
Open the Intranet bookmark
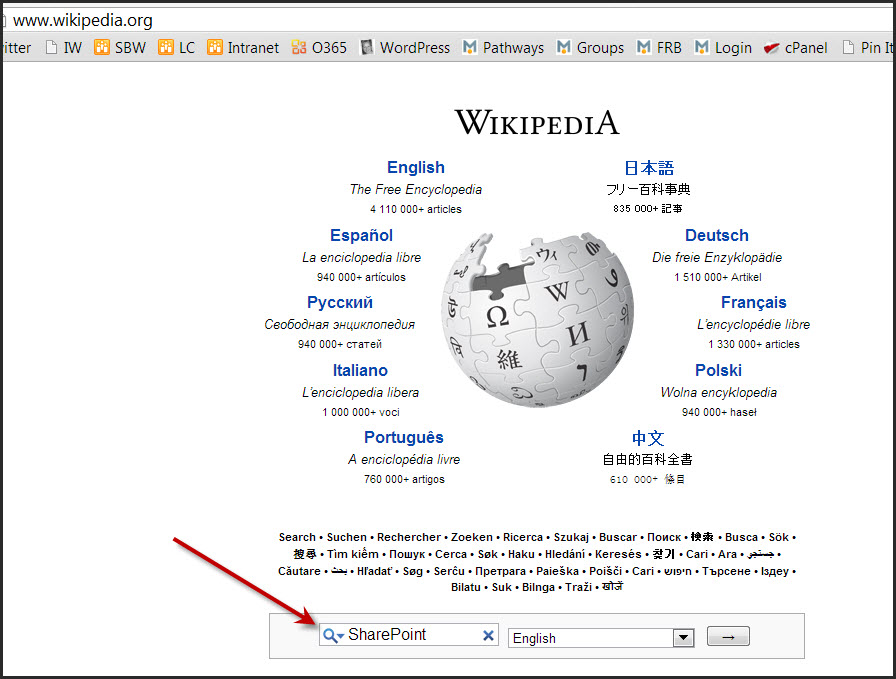[243, 47]
